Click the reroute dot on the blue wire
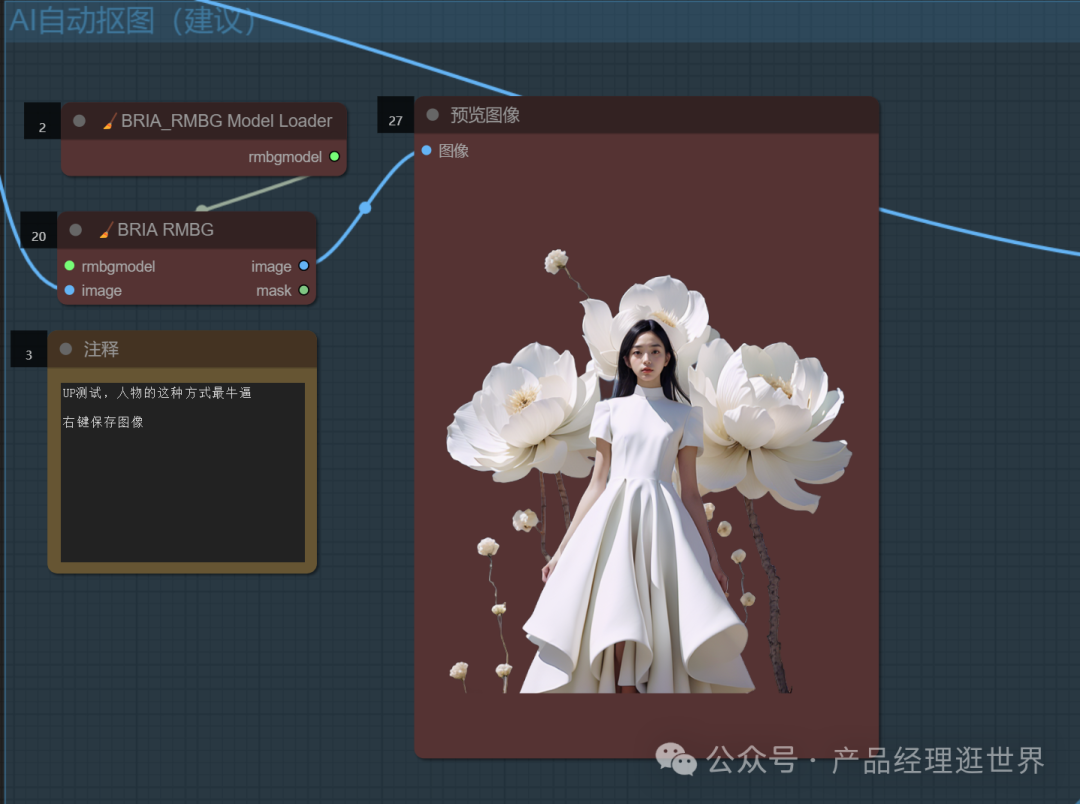 tap(365, 207)
